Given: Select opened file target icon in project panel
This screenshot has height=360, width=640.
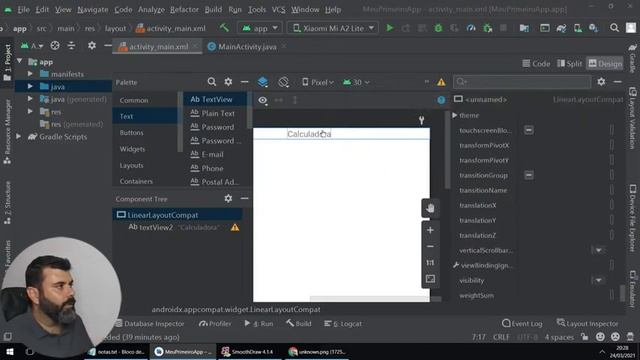Looking at the screenshot, I should click(55, 46).
